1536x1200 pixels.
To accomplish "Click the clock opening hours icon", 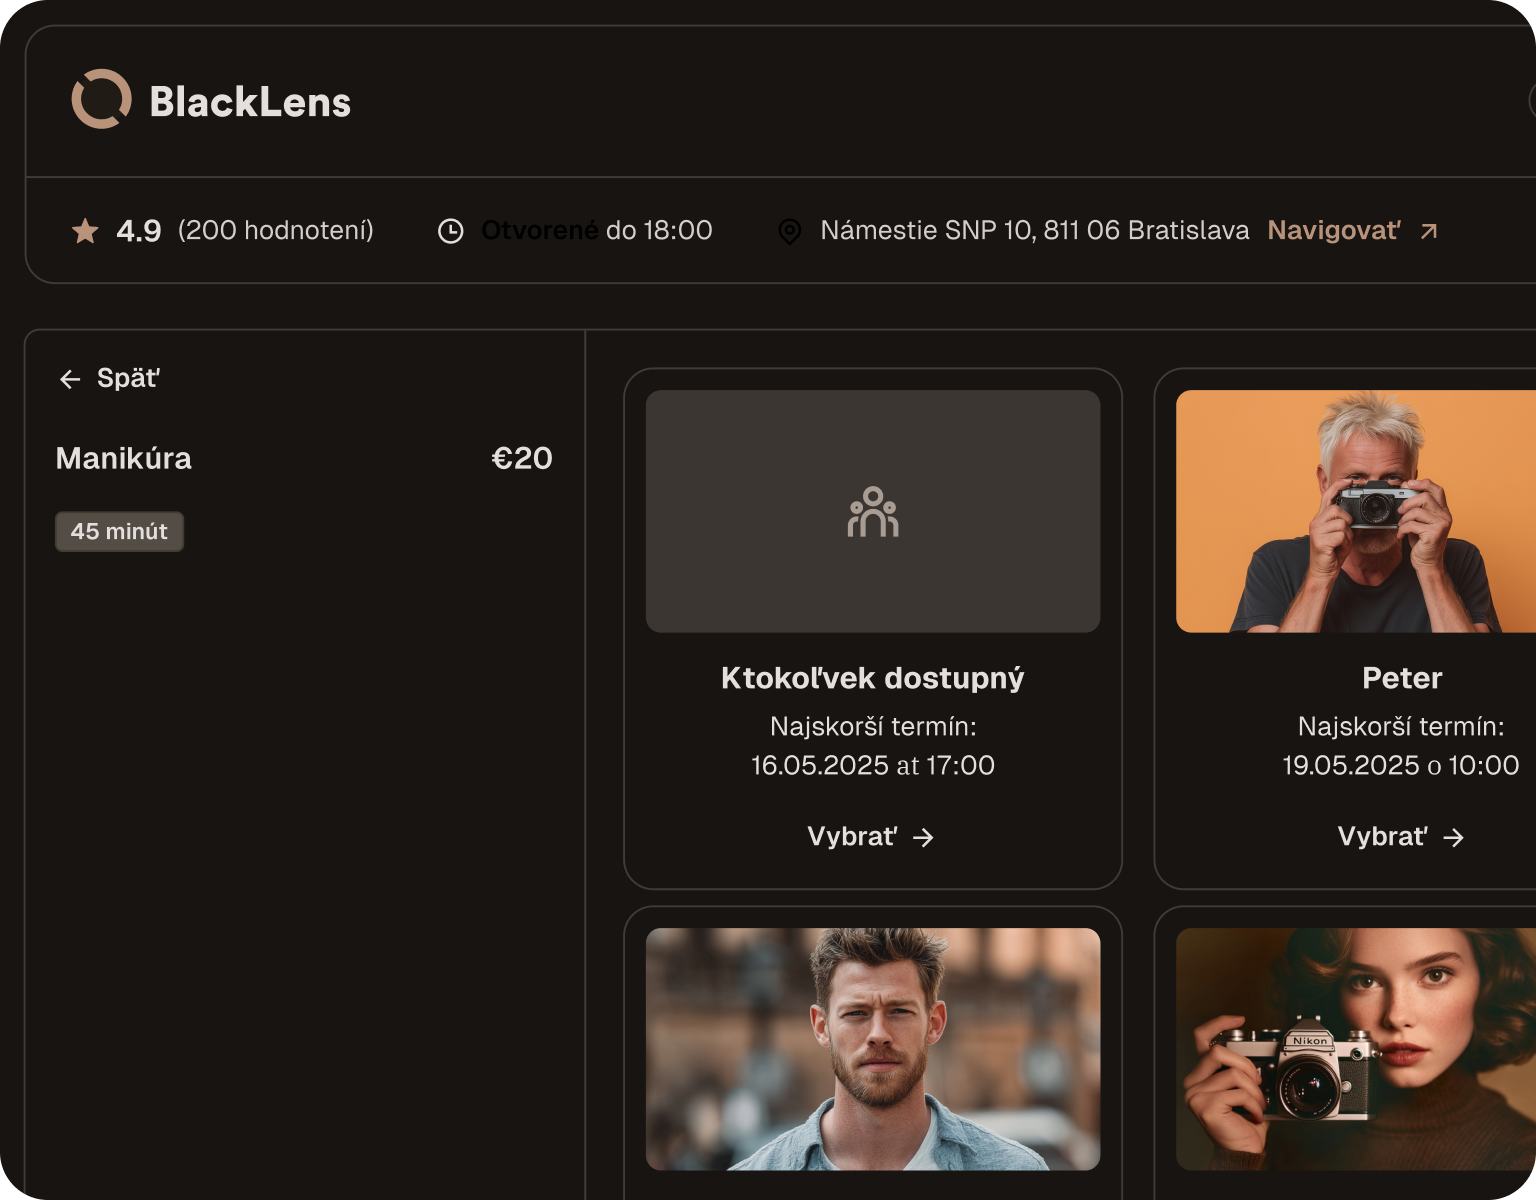I will 451,231.
